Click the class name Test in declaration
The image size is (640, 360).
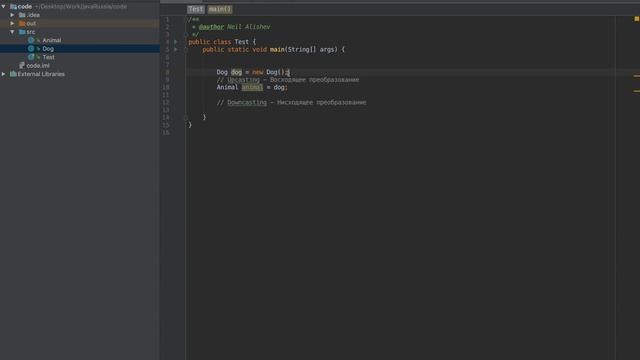point(241,42)
